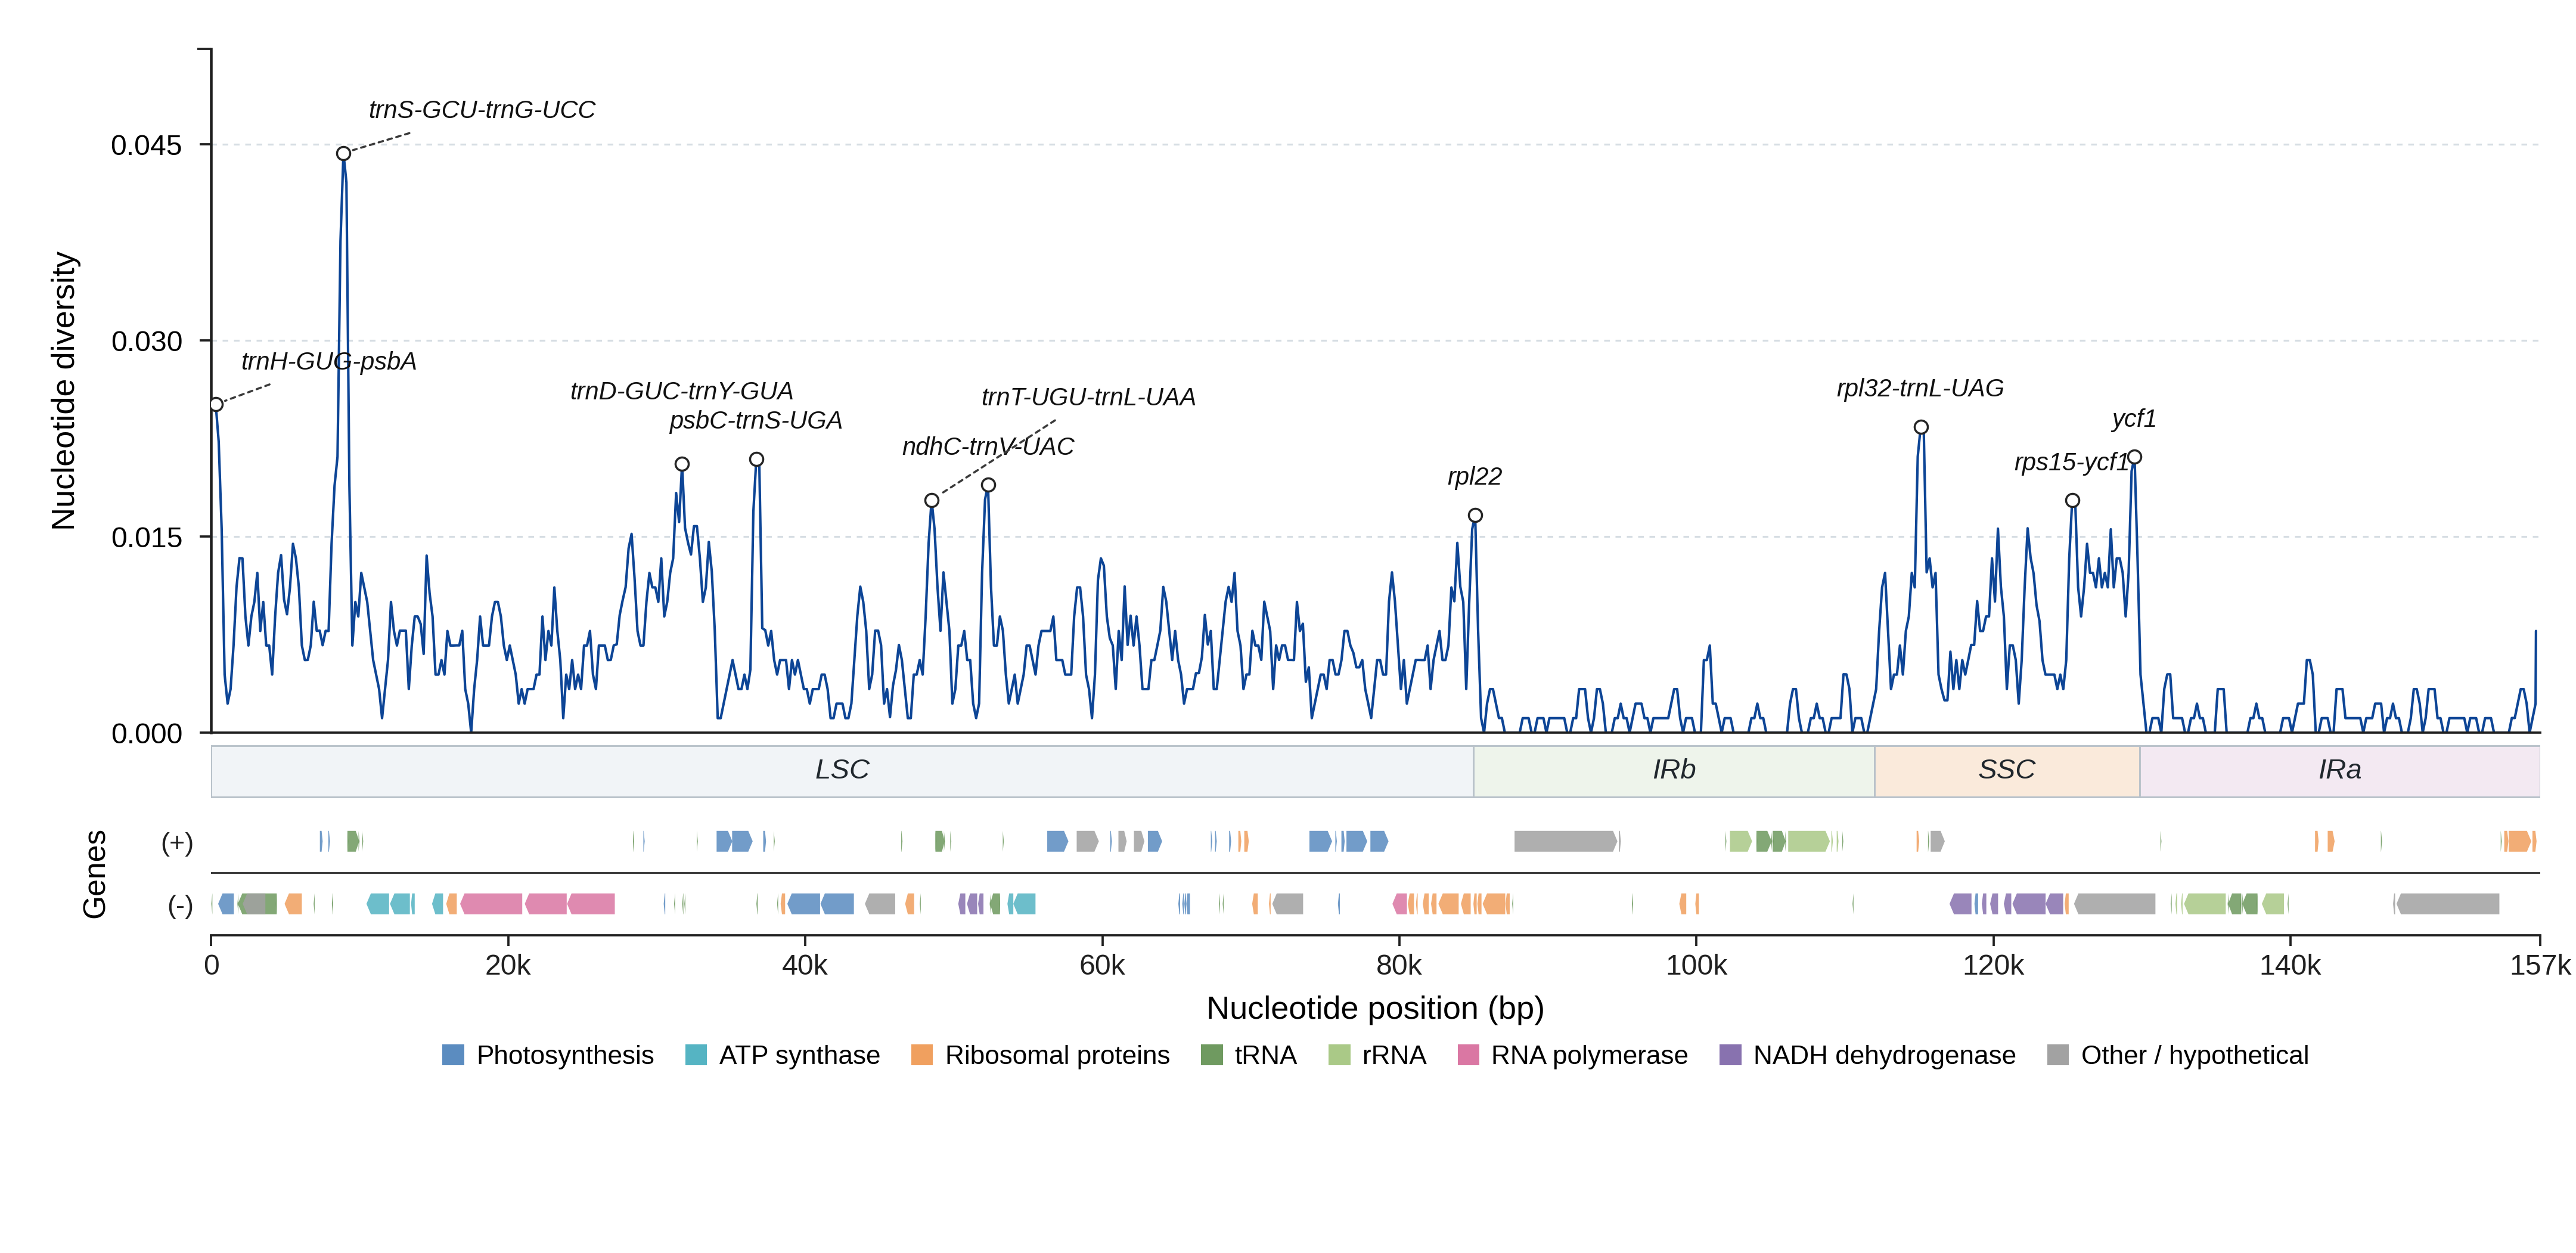Click the SSC region bar
2576x1253 pixels.
pos(2007,771)
